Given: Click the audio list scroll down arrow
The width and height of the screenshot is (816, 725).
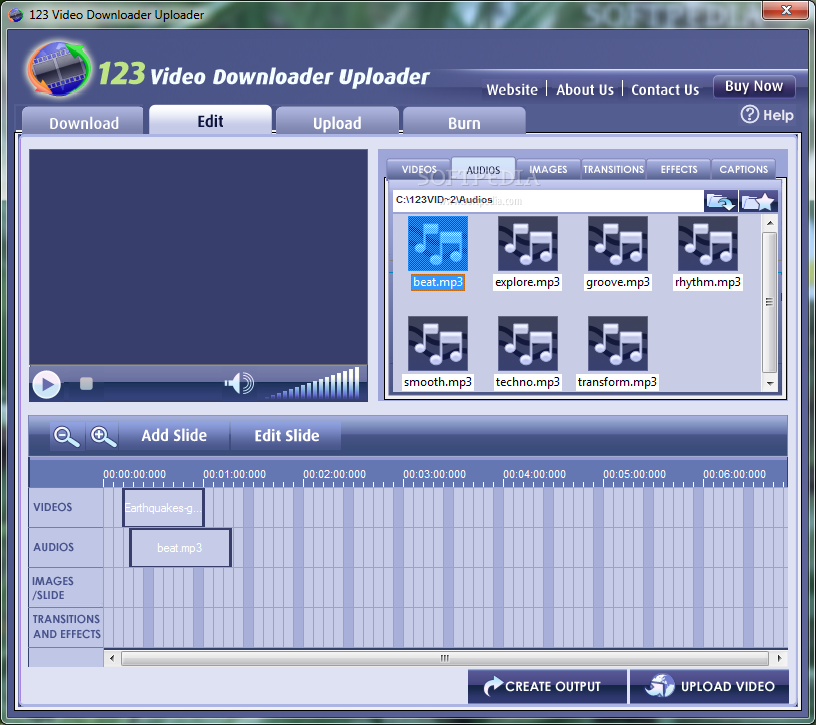Looking at the screenshot, I should pyautogui.click(x=770, y=384).
